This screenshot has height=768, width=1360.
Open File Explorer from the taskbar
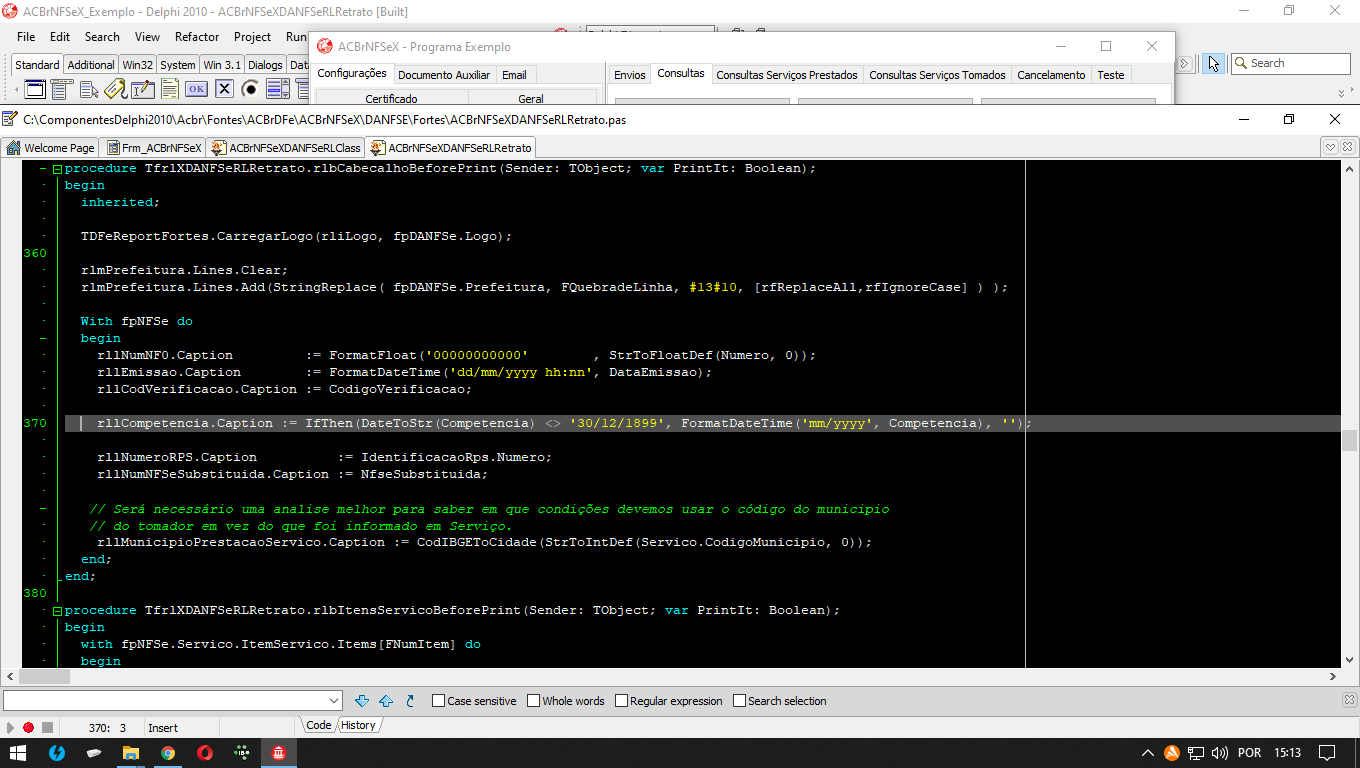point(131,752)
